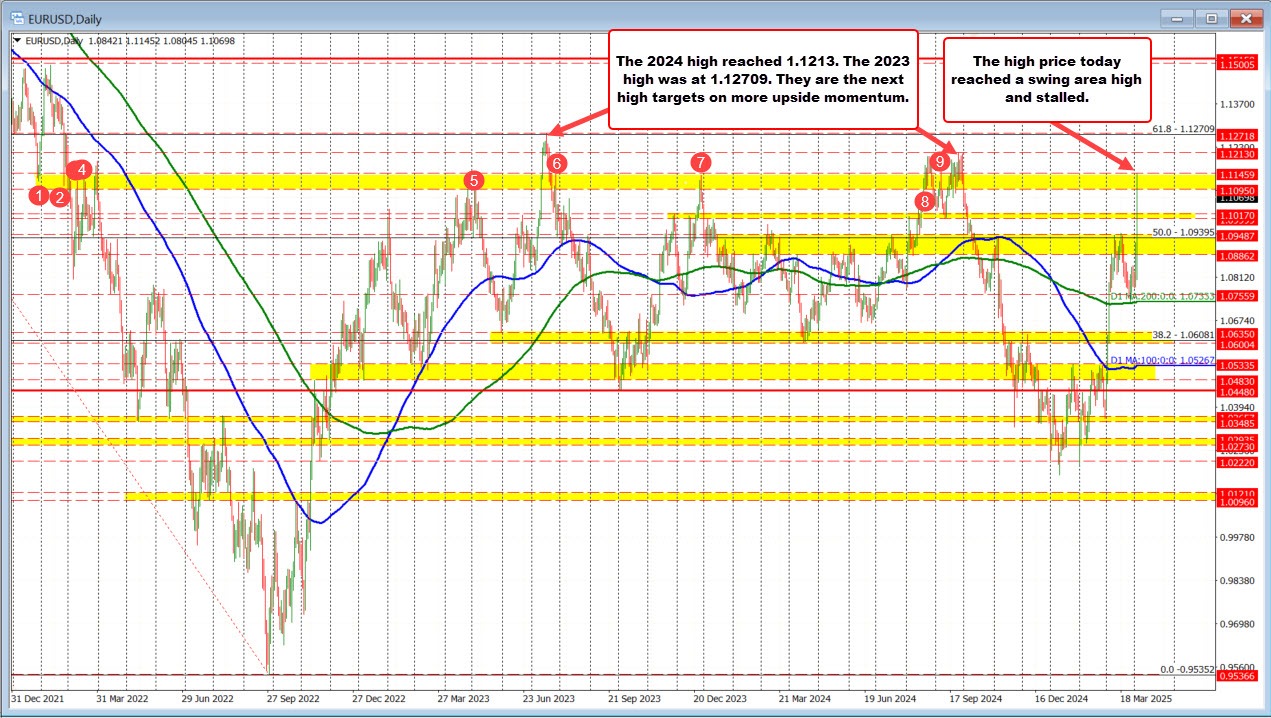1271x718 pixels.
Task: Select red numbered marker 8 near September 2024
Action: 924,201
